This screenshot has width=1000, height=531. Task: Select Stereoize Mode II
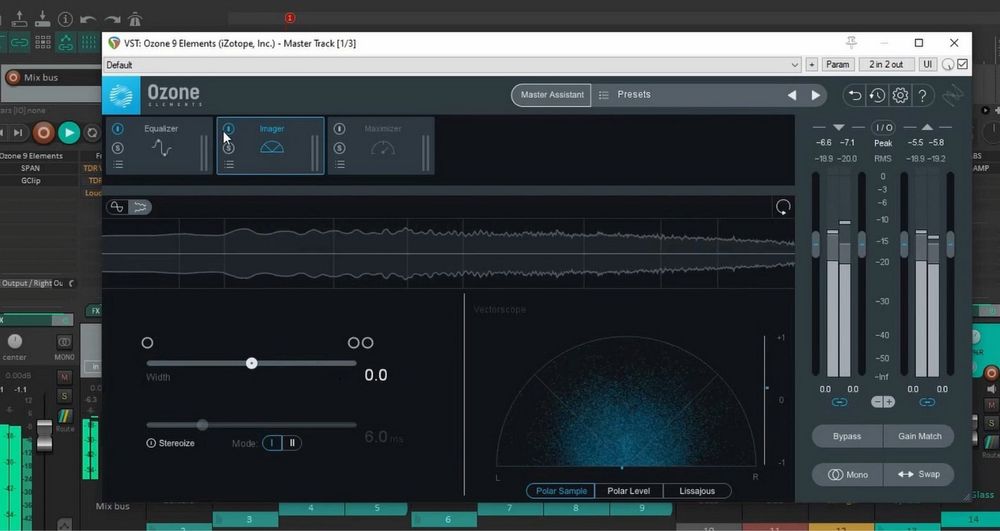pyautogui.click(x=292, y=443)
